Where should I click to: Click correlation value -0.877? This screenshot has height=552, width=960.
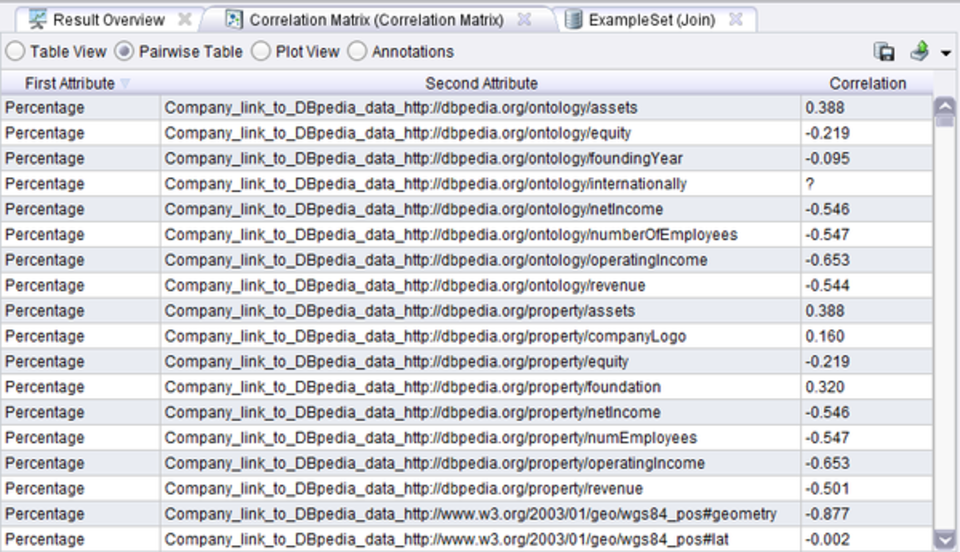pyautogui.click(x=827, y=514)
